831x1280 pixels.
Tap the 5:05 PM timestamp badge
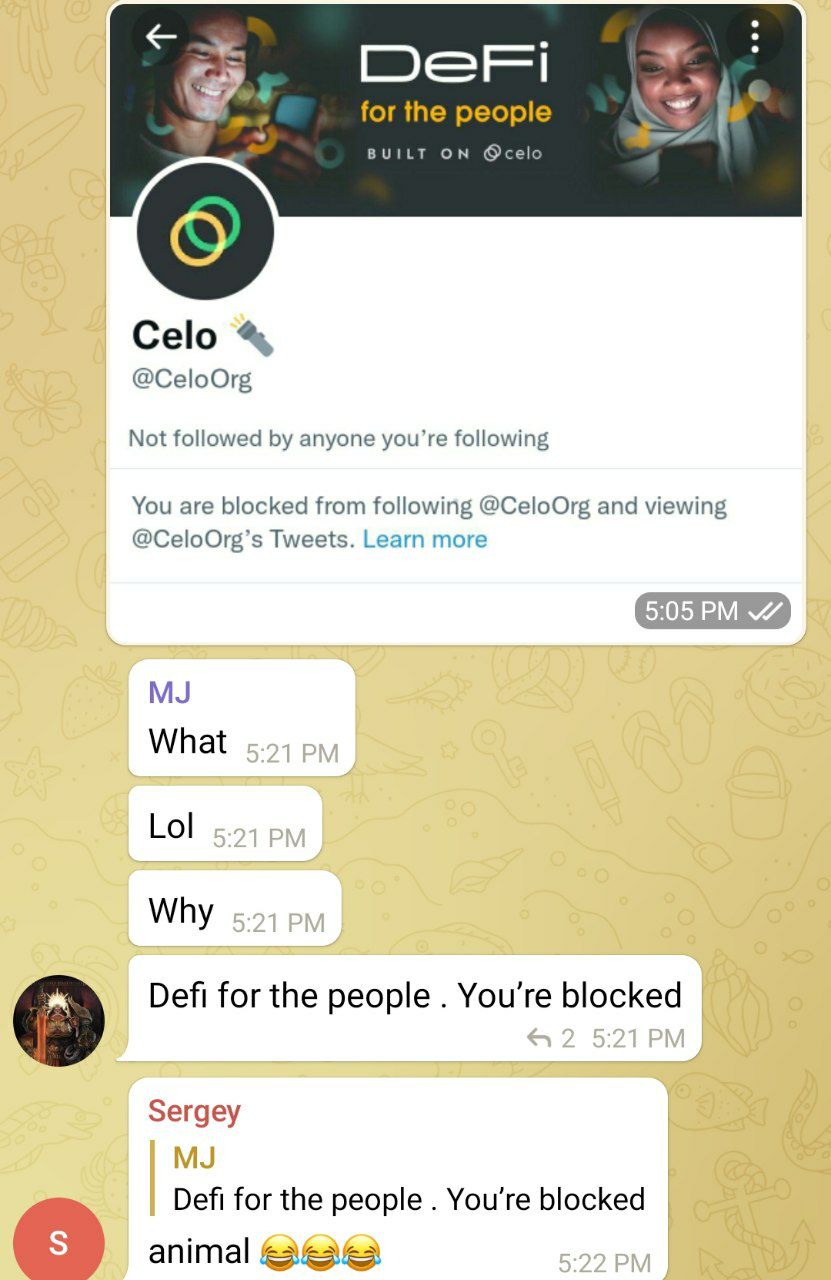(712, 611)
